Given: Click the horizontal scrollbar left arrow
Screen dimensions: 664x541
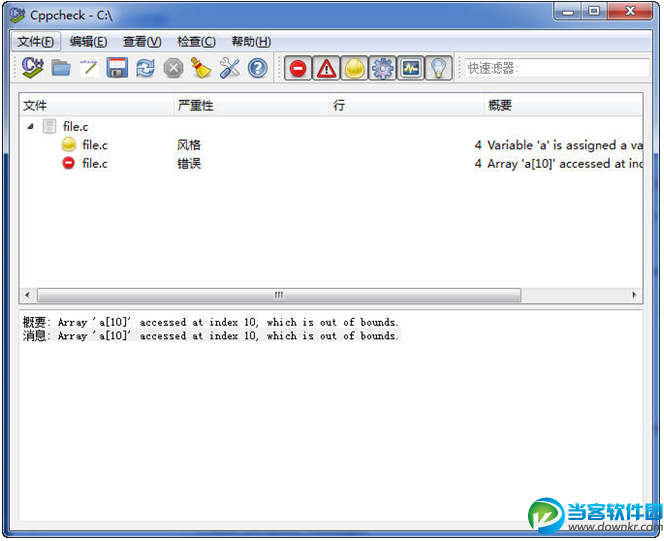Looking at the screenshot, I should coord(28,295).
